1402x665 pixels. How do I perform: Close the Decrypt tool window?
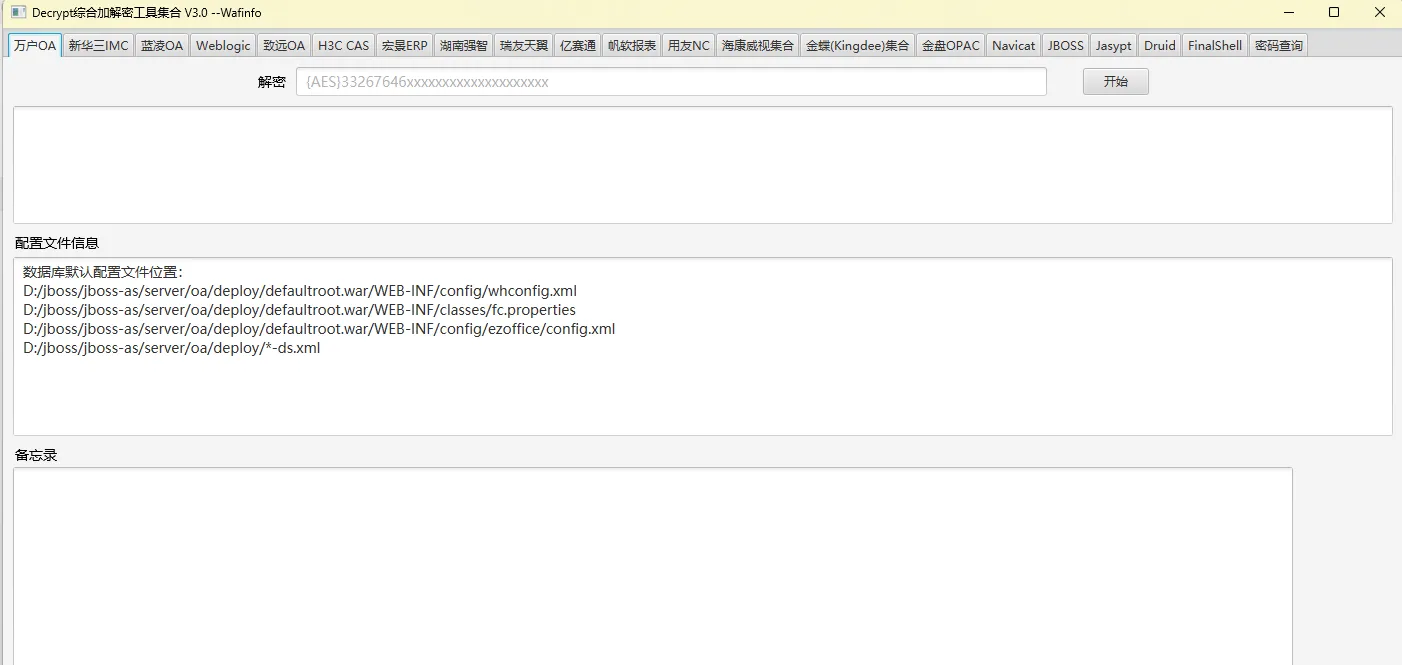[x=1379, y=12]
